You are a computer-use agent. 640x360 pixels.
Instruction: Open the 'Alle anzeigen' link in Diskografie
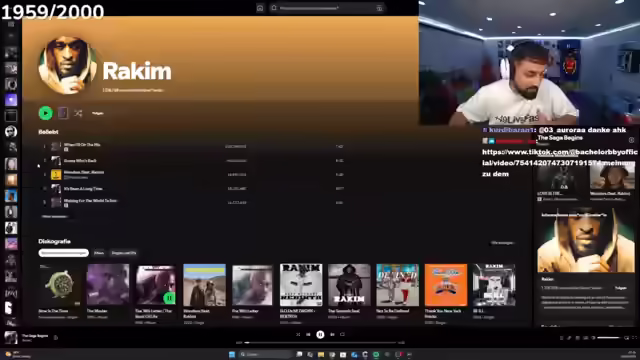[502, 243]
